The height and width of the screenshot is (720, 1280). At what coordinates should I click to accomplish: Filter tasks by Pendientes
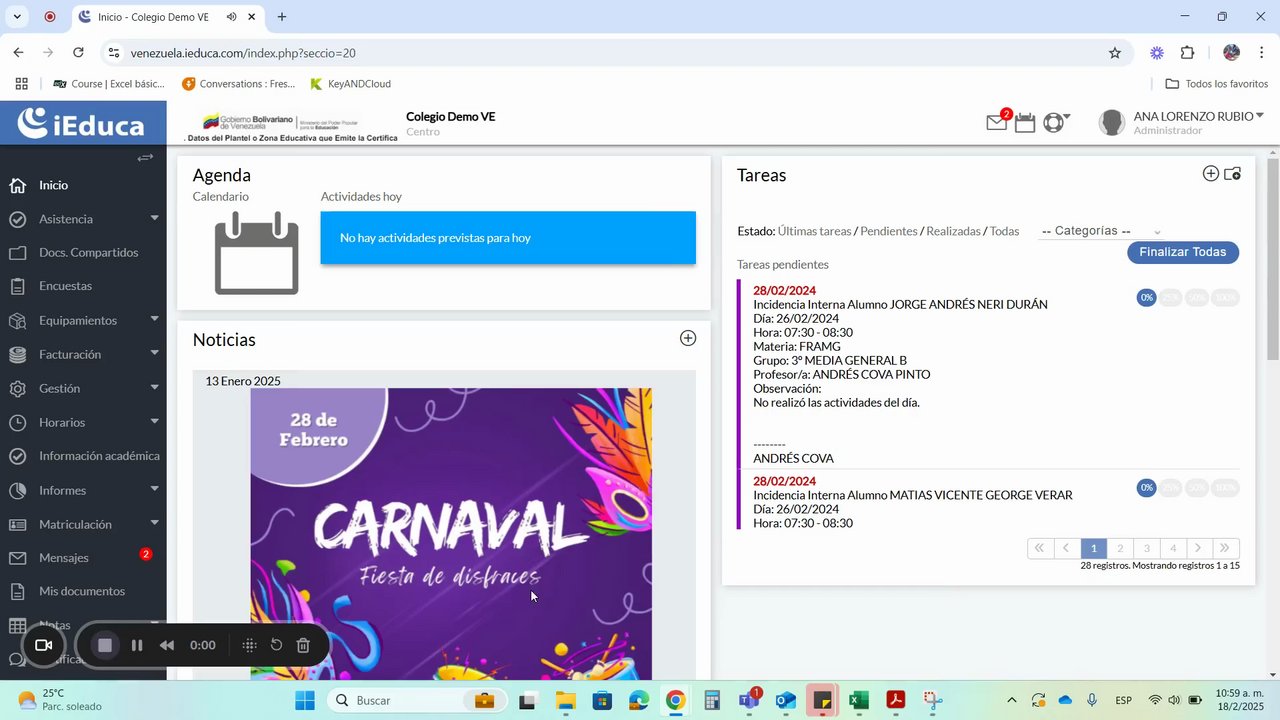pyautogui.click(x=888, y=231)
